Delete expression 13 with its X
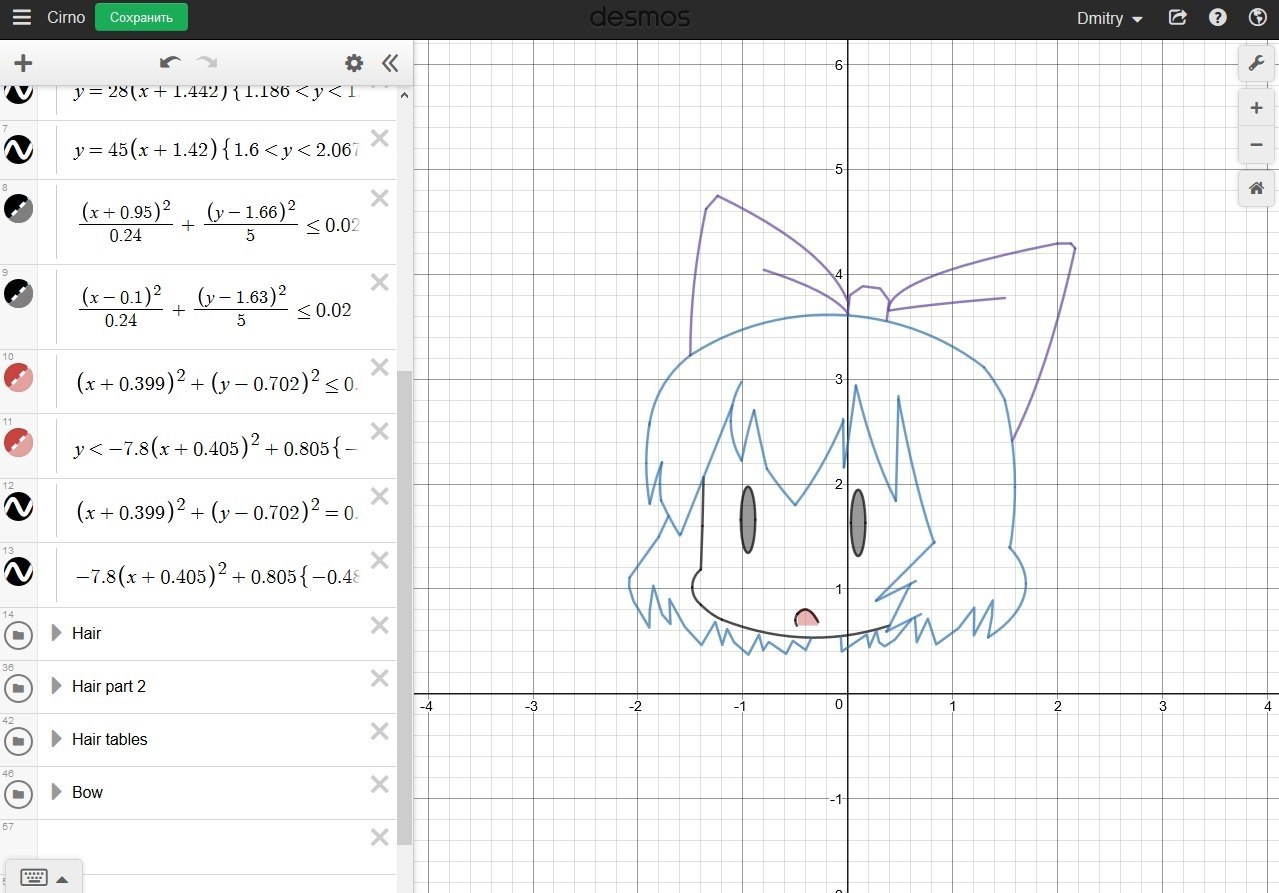The width and height of the screenshot is (1279, 893). click(380, 561)
